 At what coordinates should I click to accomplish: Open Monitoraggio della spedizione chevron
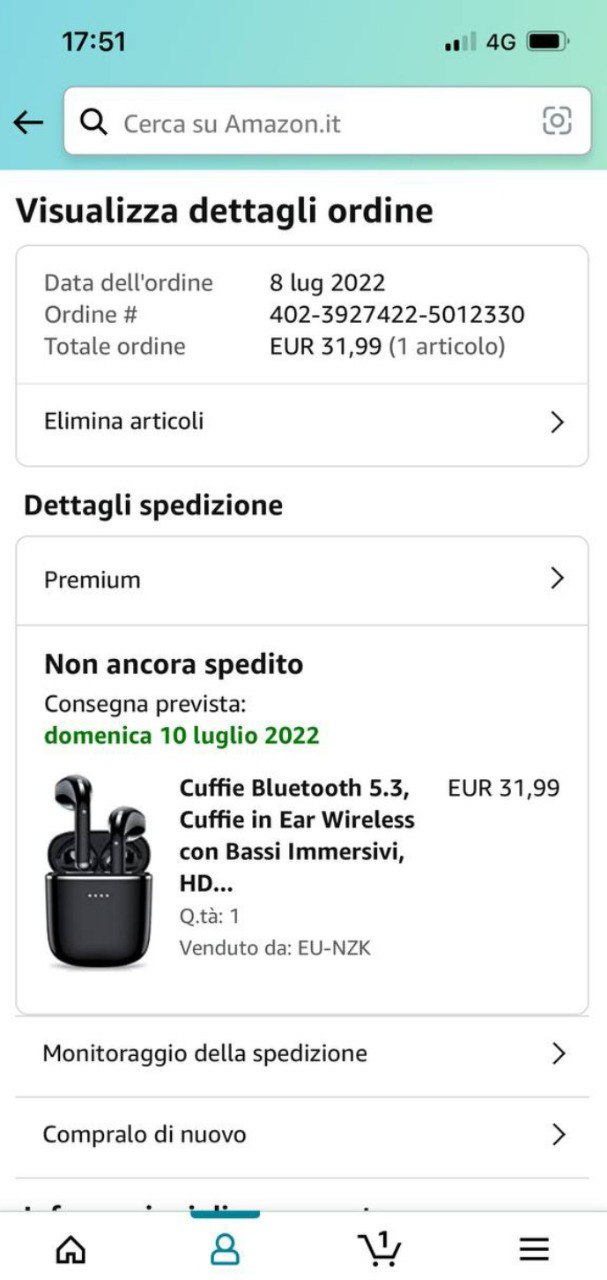click(558, 1053)
